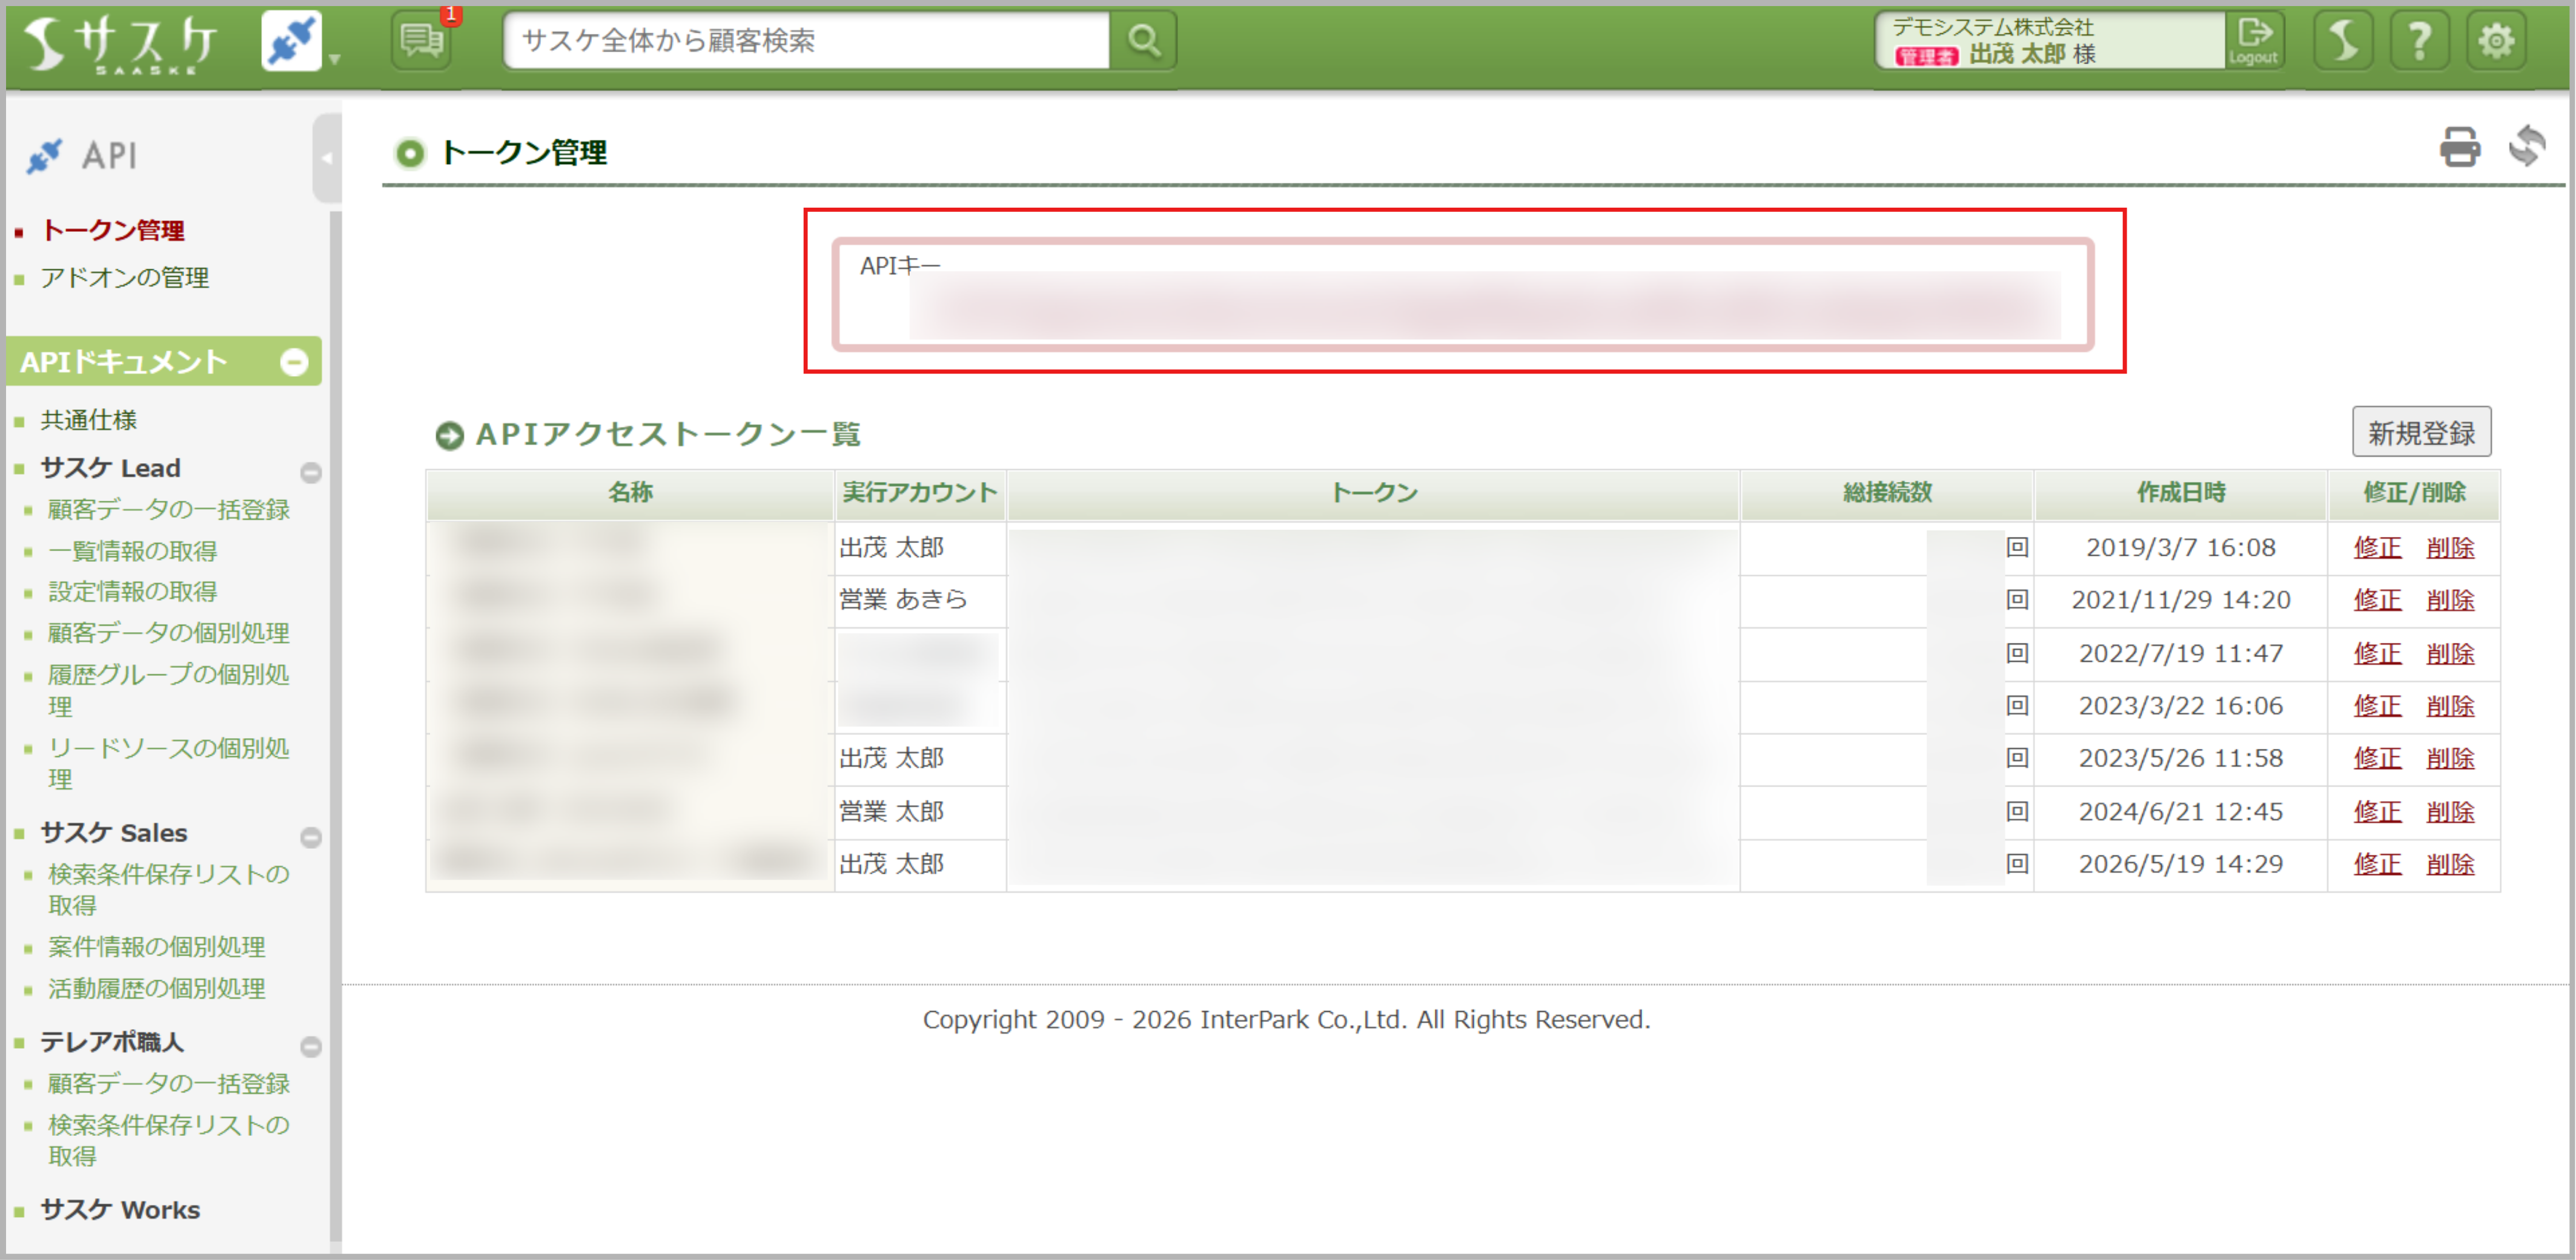Click 修正 for the 2023/3/22 16:06 token

click(x=2377, y=706)
